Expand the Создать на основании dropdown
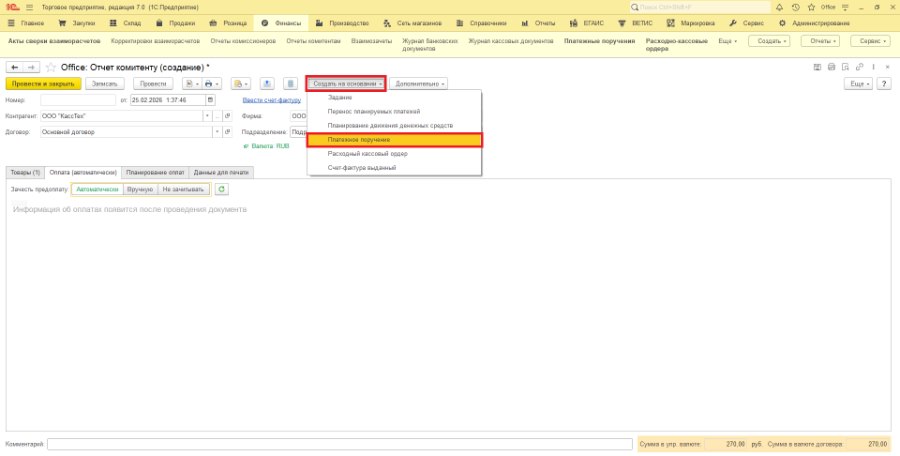This screenshot has height=456, width=900. pos(346,84)
